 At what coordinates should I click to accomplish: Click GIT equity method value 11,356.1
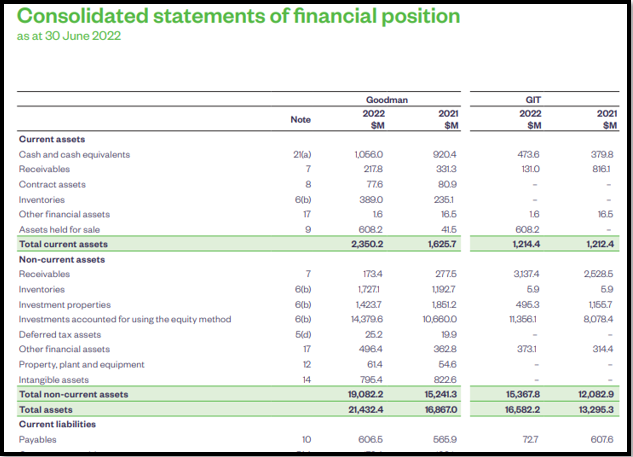(523, 319)
